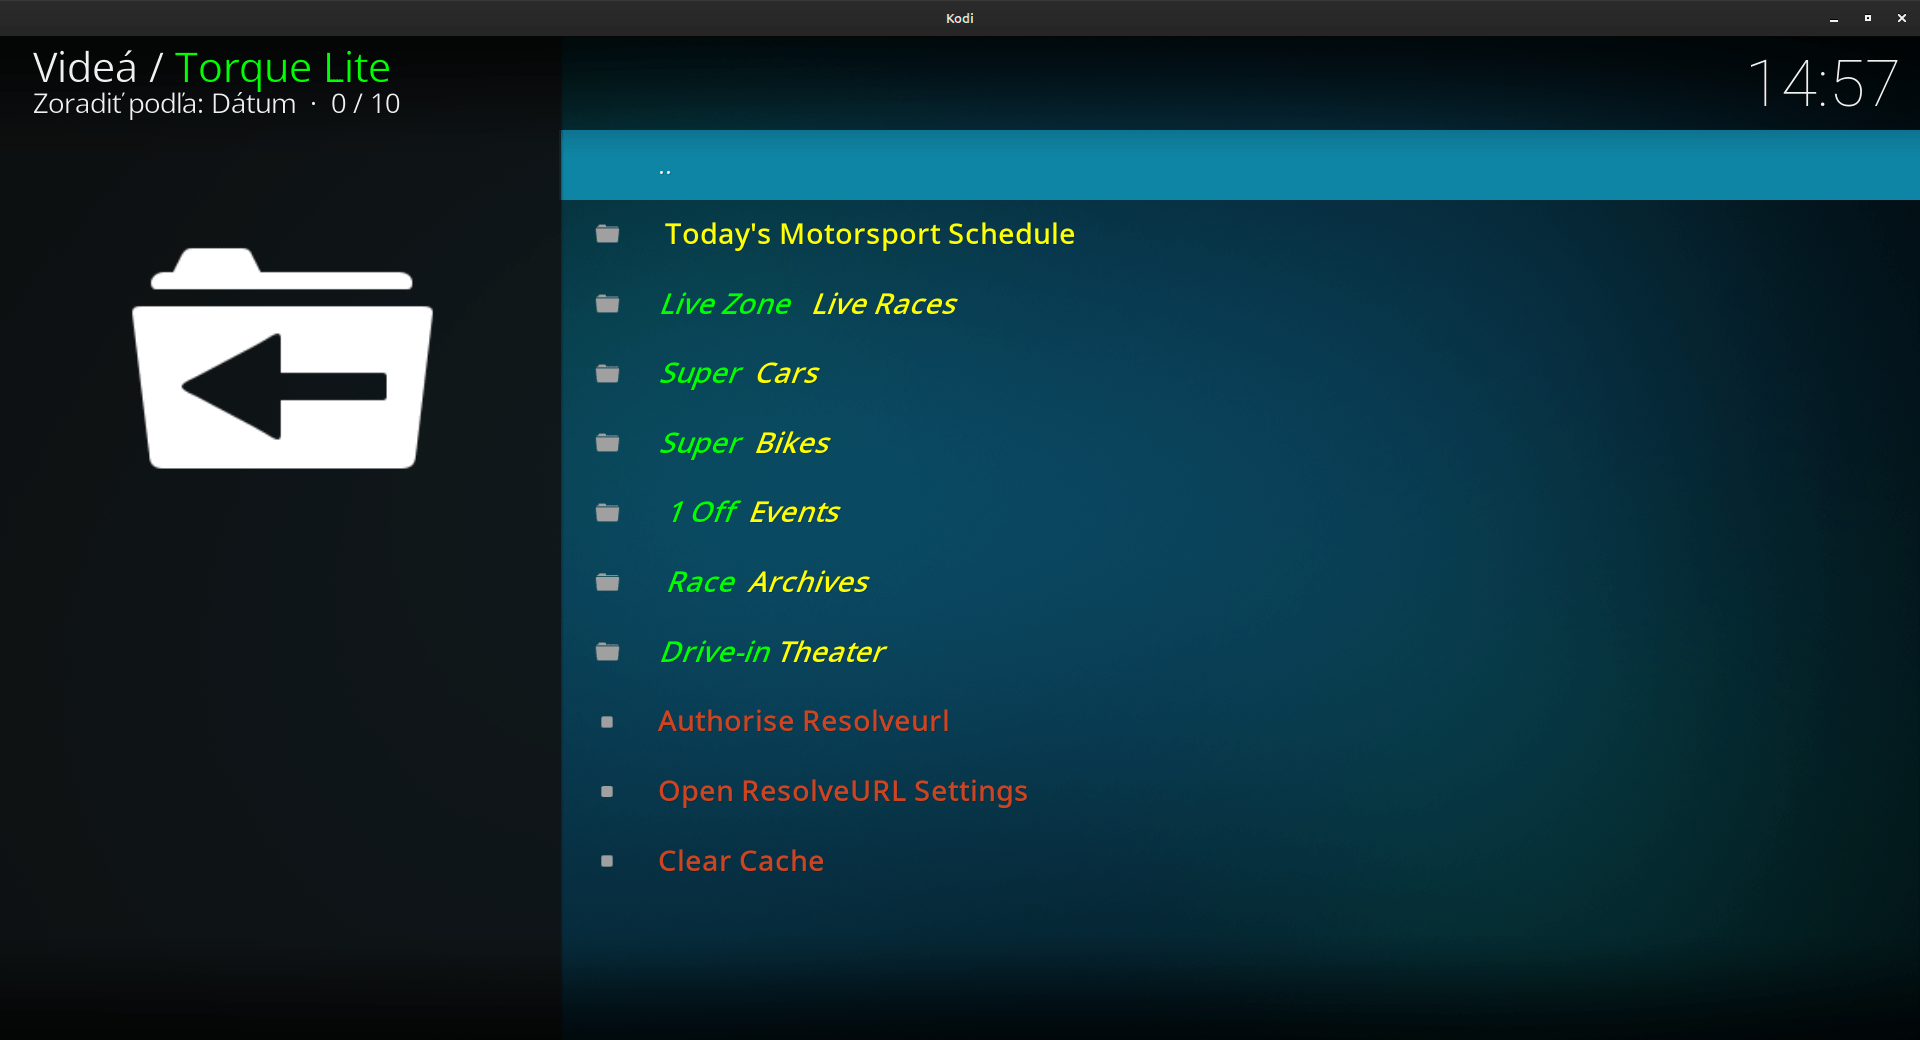Click the Videá breadcrumb label
The height and width of the screenshot is (1040, 1920).
pos(85,68)
